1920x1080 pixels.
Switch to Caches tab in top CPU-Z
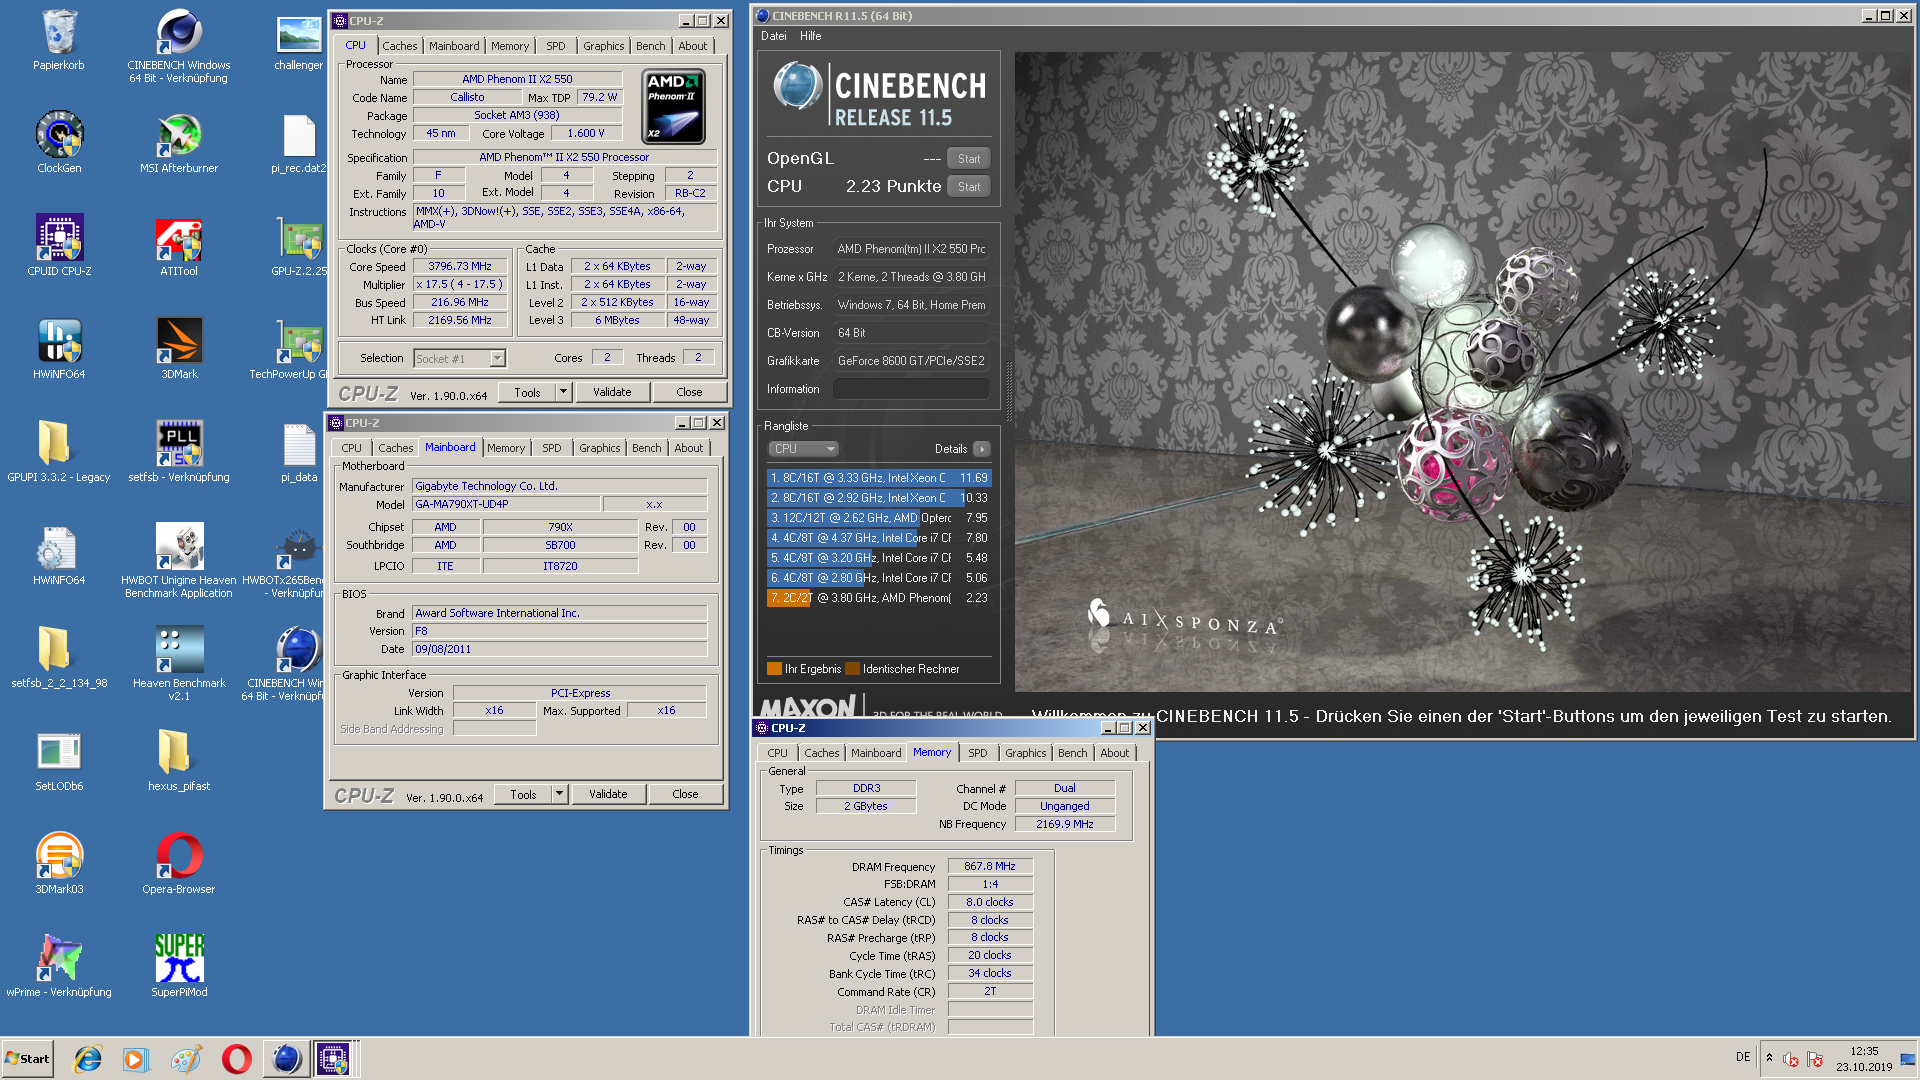(x=400, y=46)
